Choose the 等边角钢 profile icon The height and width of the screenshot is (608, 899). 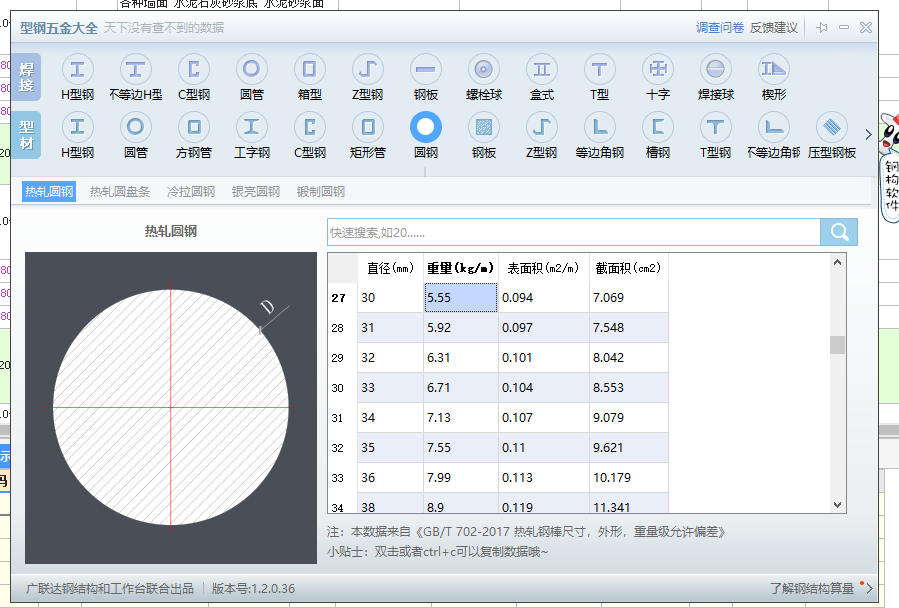600,128
